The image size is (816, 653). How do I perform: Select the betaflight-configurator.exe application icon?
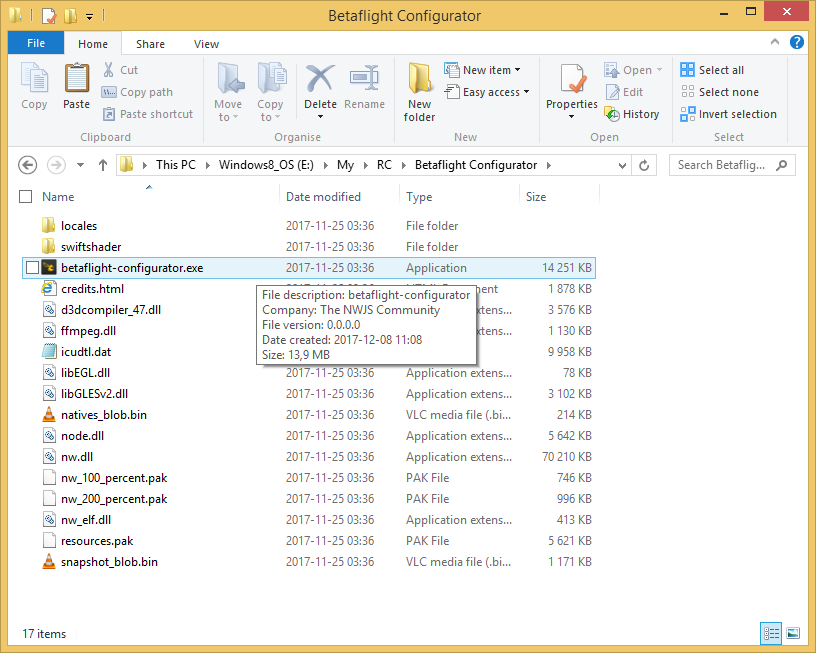(49, 267)
